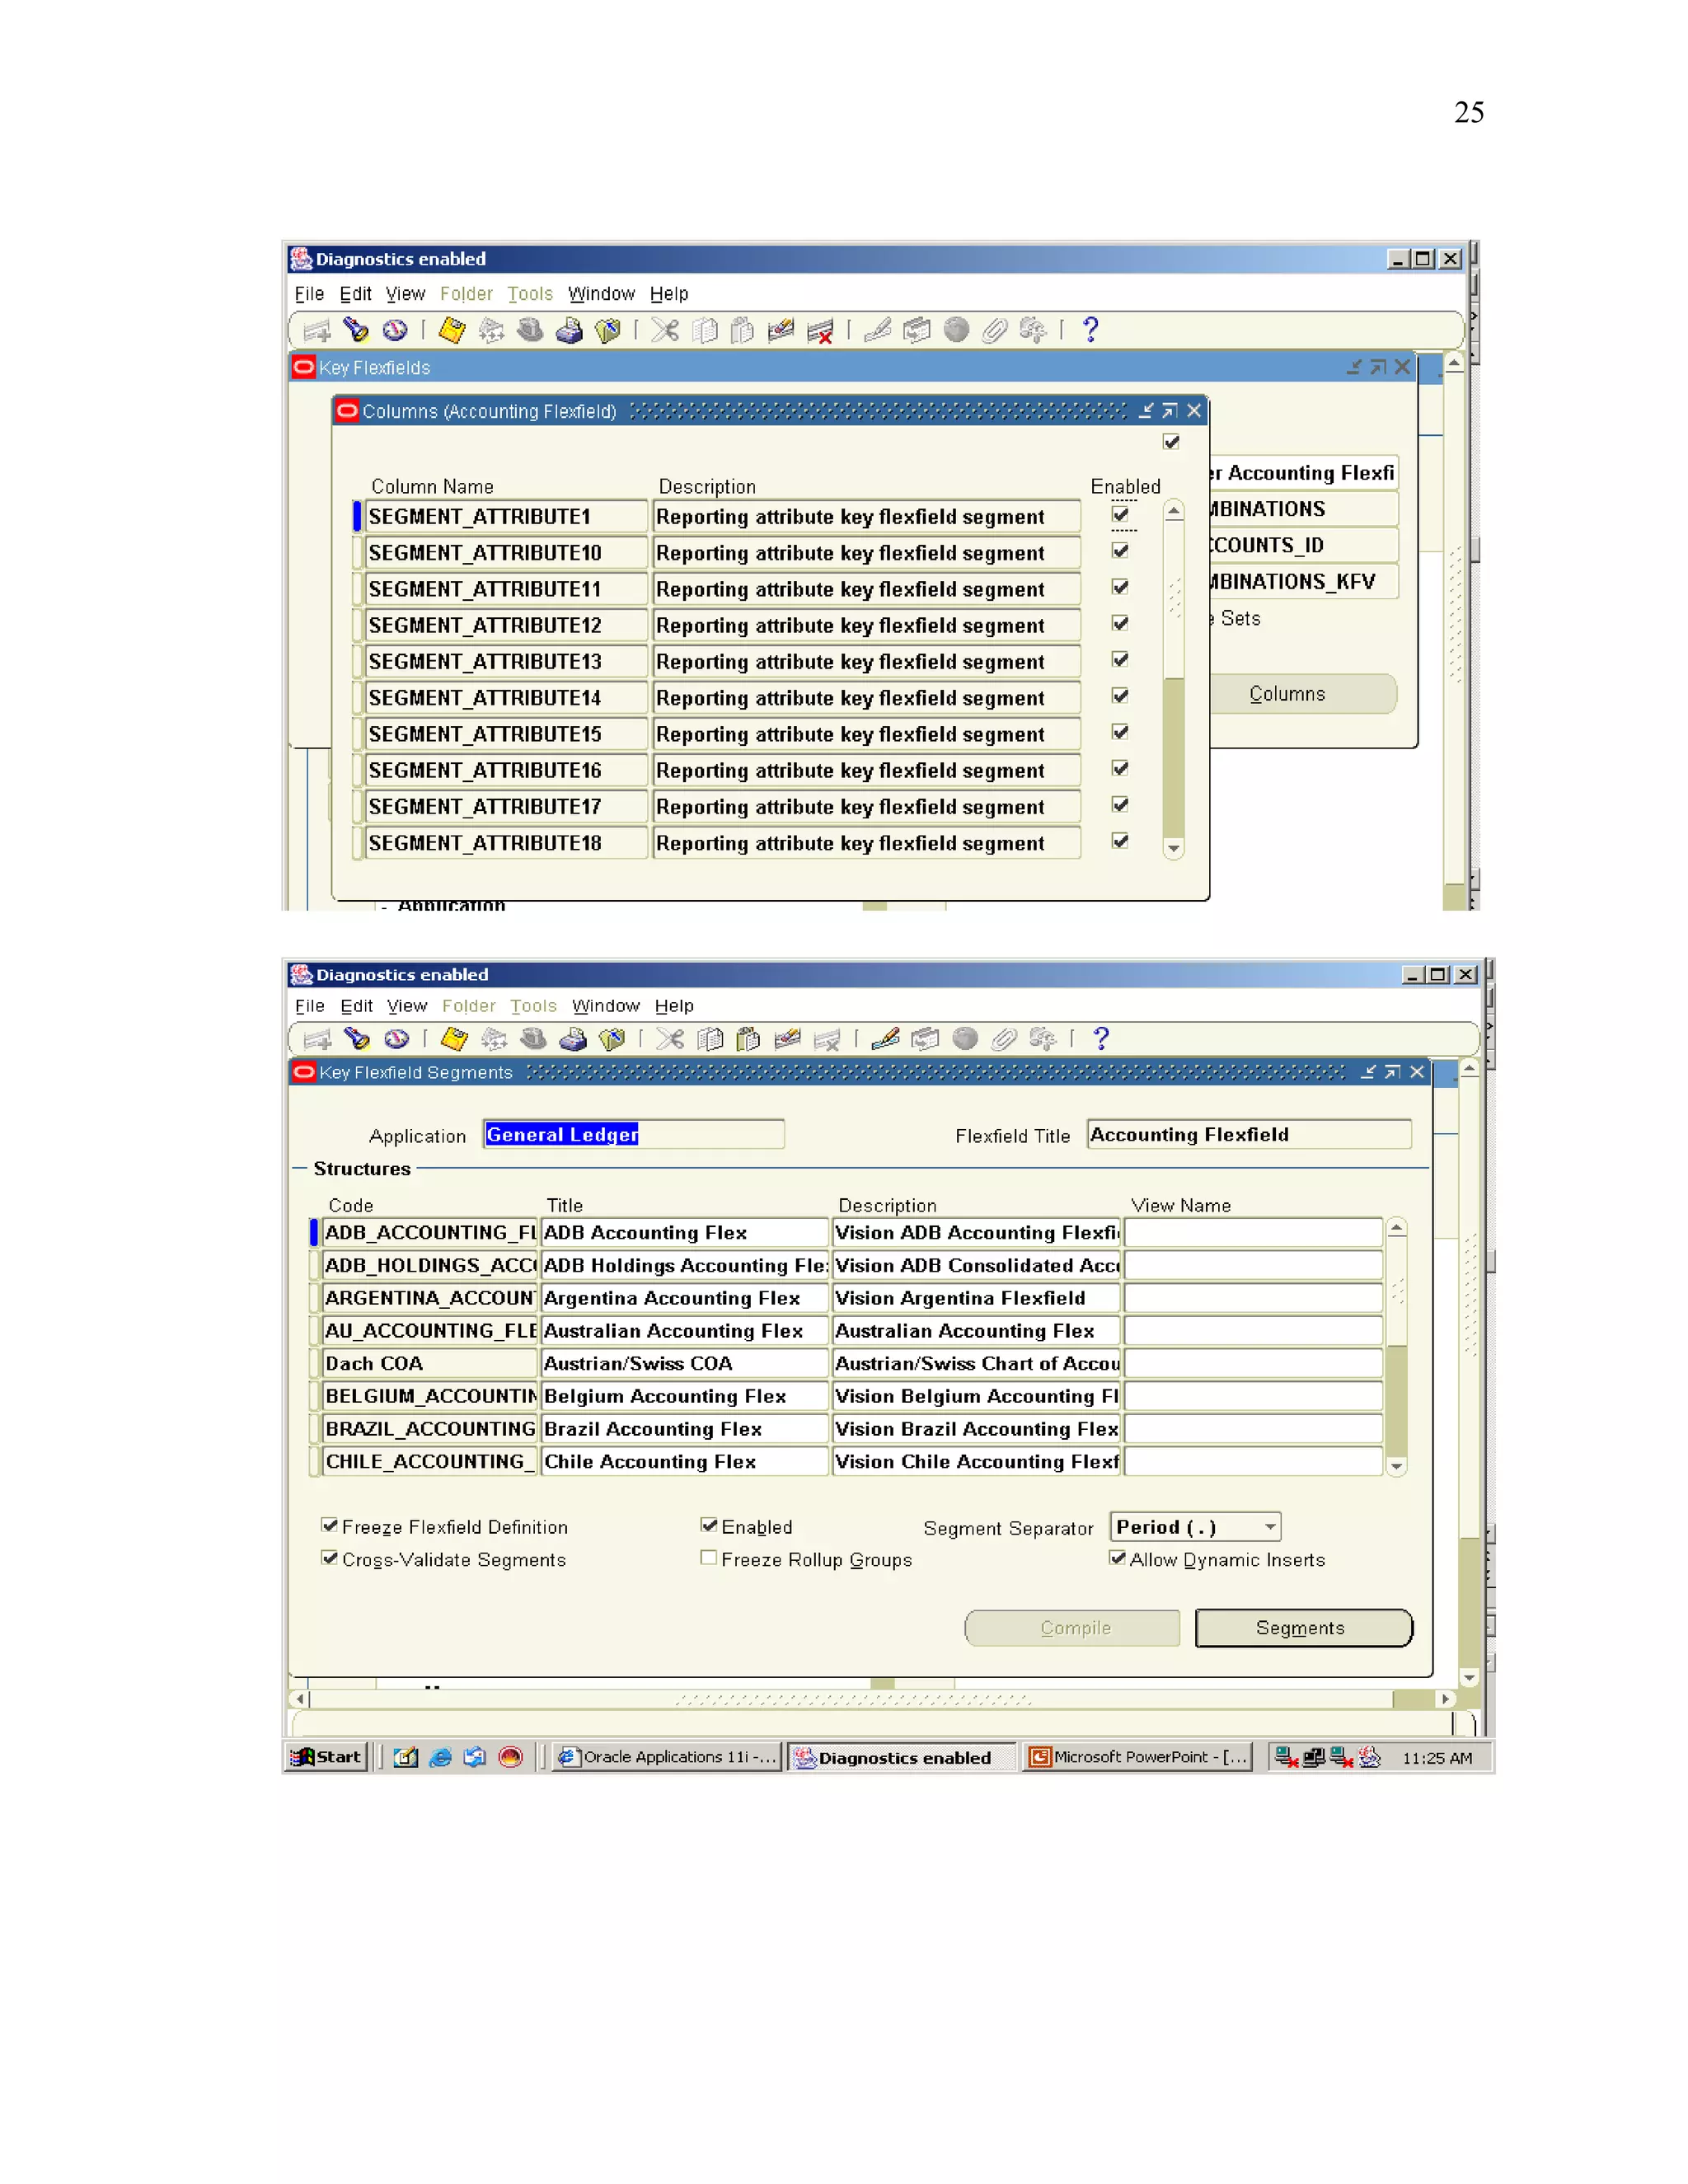This screenshot has height=2184, width=1688.
Task: Click the Print icon in lower toolbar
Action: coord(573,1039)
